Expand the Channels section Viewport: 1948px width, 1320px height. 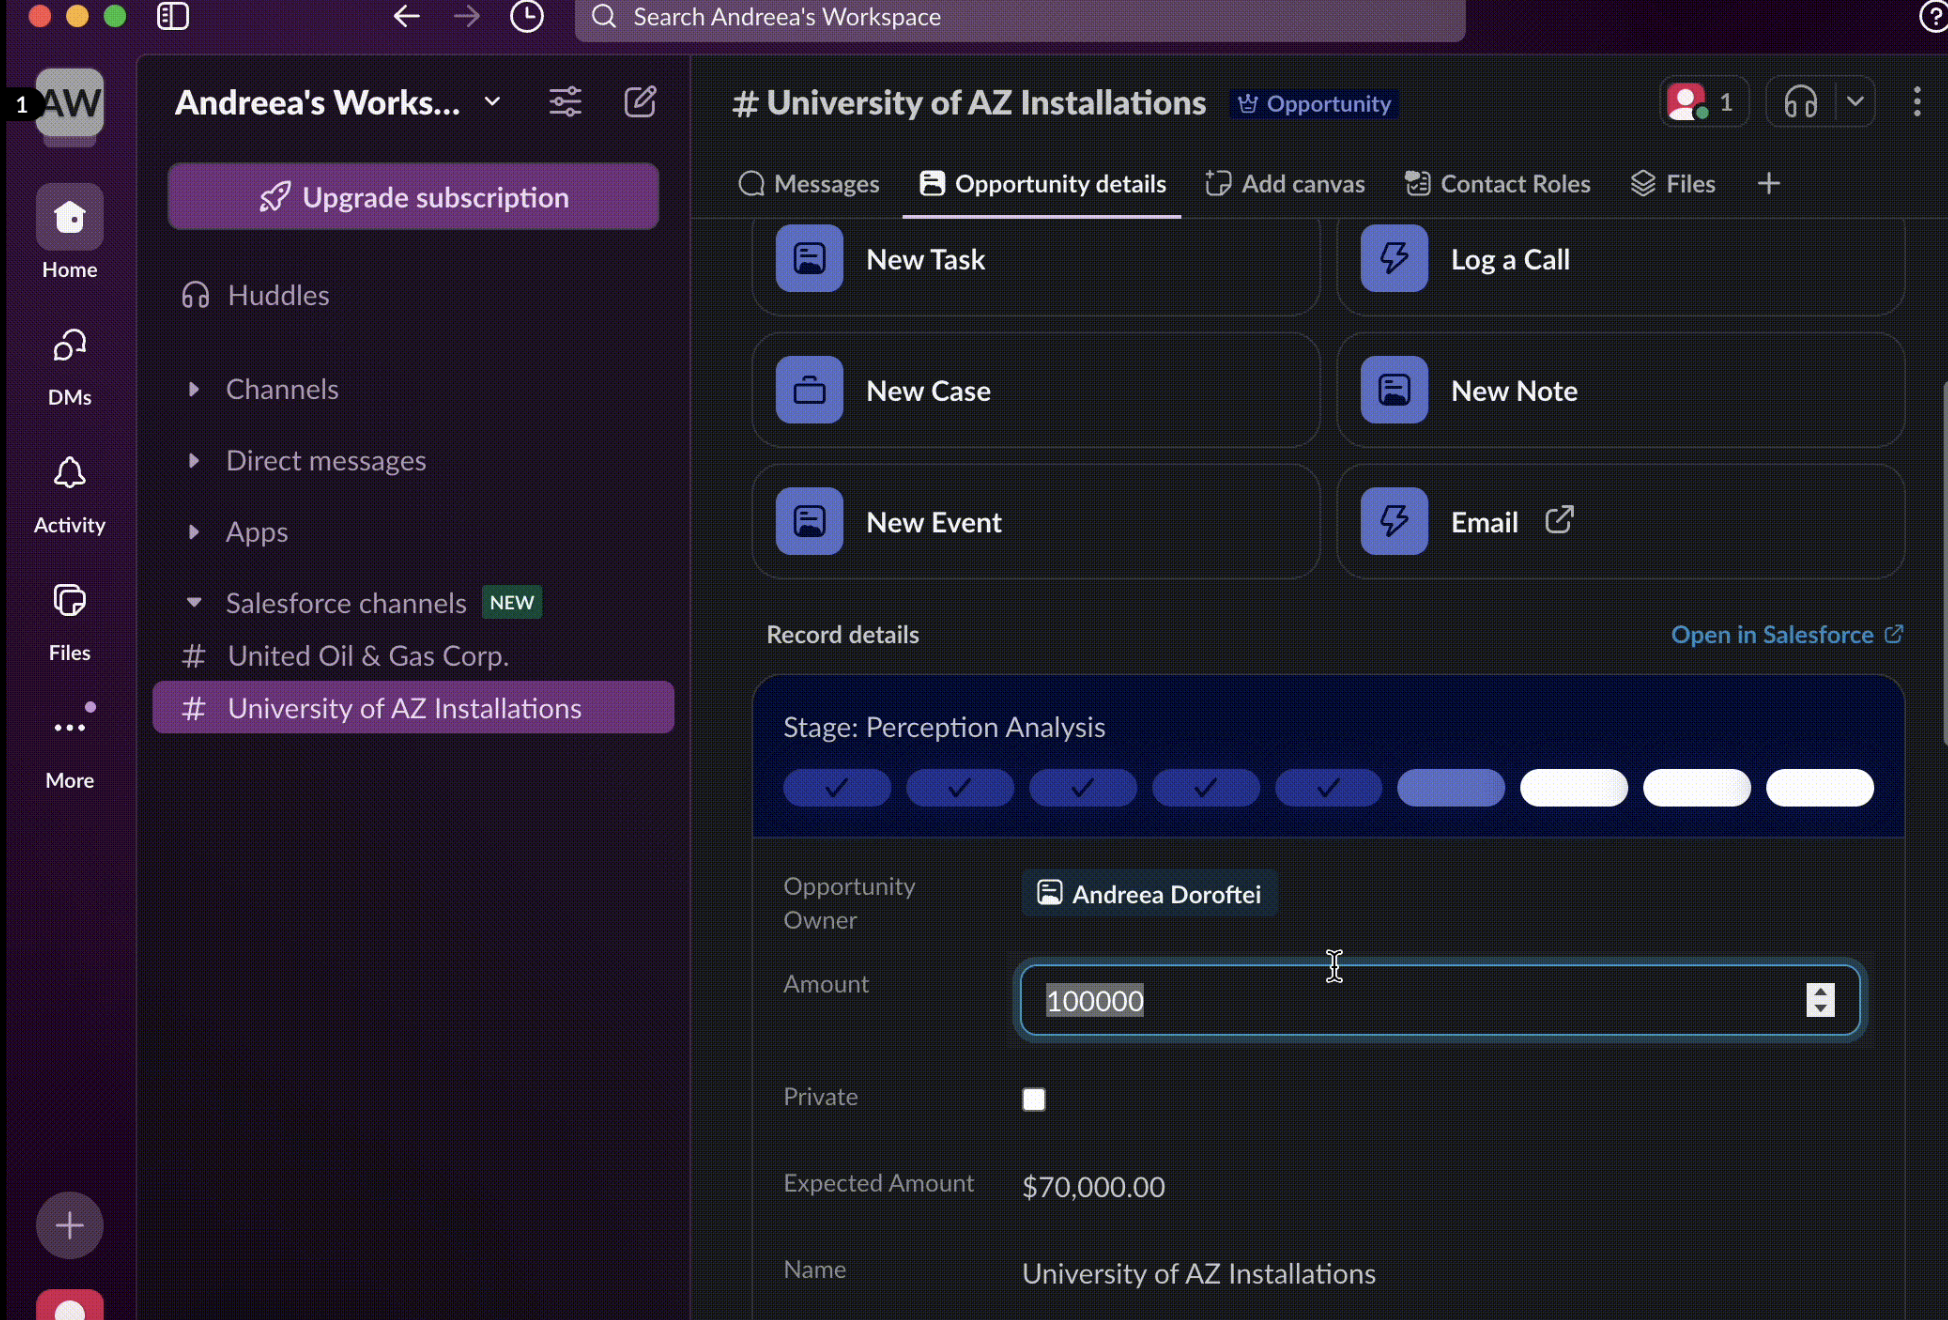pos(194,389)
